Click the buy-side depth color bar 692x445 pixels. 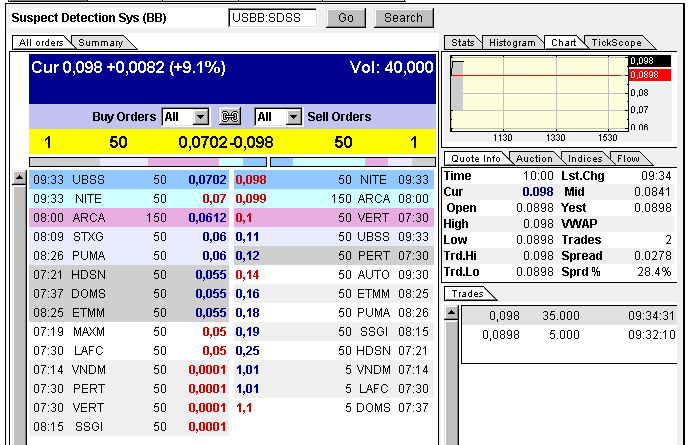coord(148,161)
